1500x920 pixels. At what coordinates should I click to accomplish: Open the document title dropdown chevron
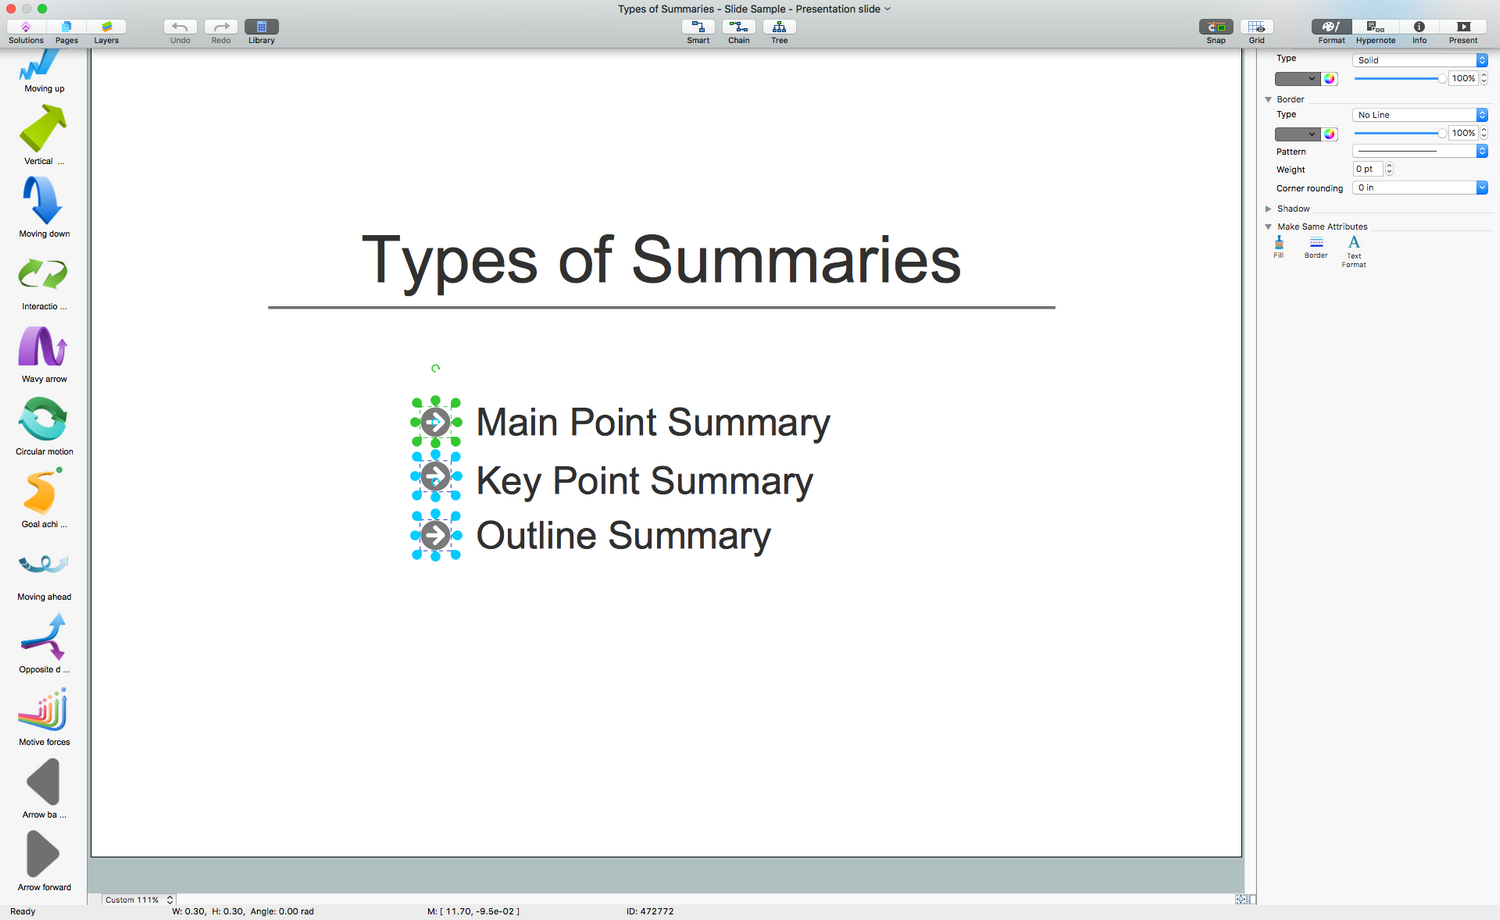[887, 9]
